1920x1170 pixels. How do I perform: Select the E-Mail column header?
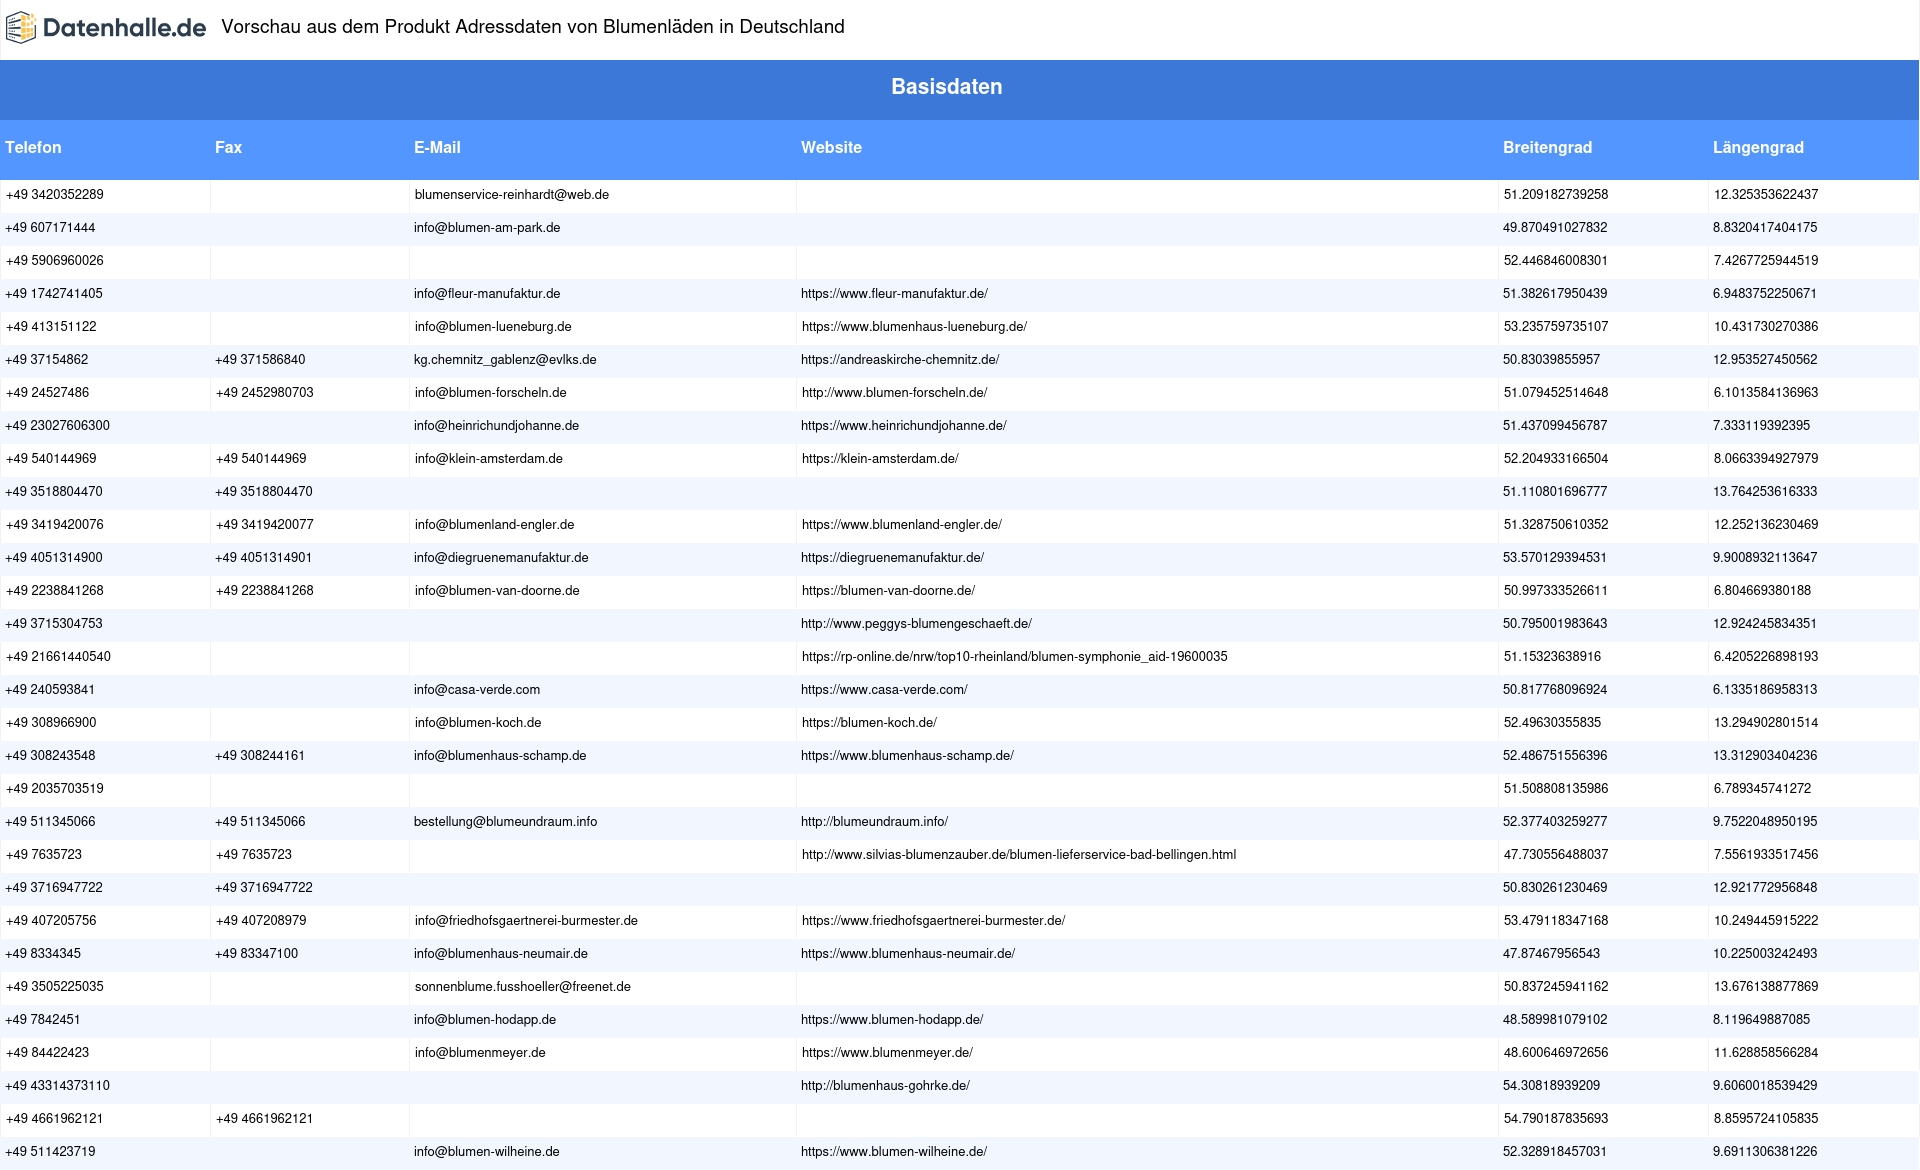tap(437, 147)
